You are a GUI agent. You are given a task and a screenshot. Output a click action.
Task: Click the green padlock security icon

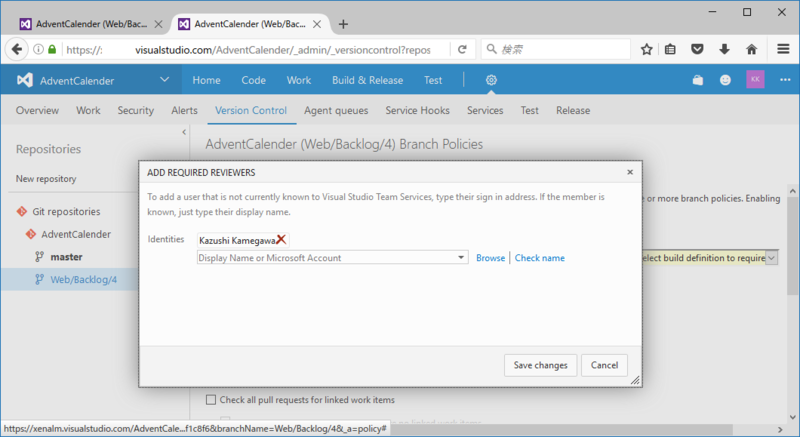click(52, 49)
